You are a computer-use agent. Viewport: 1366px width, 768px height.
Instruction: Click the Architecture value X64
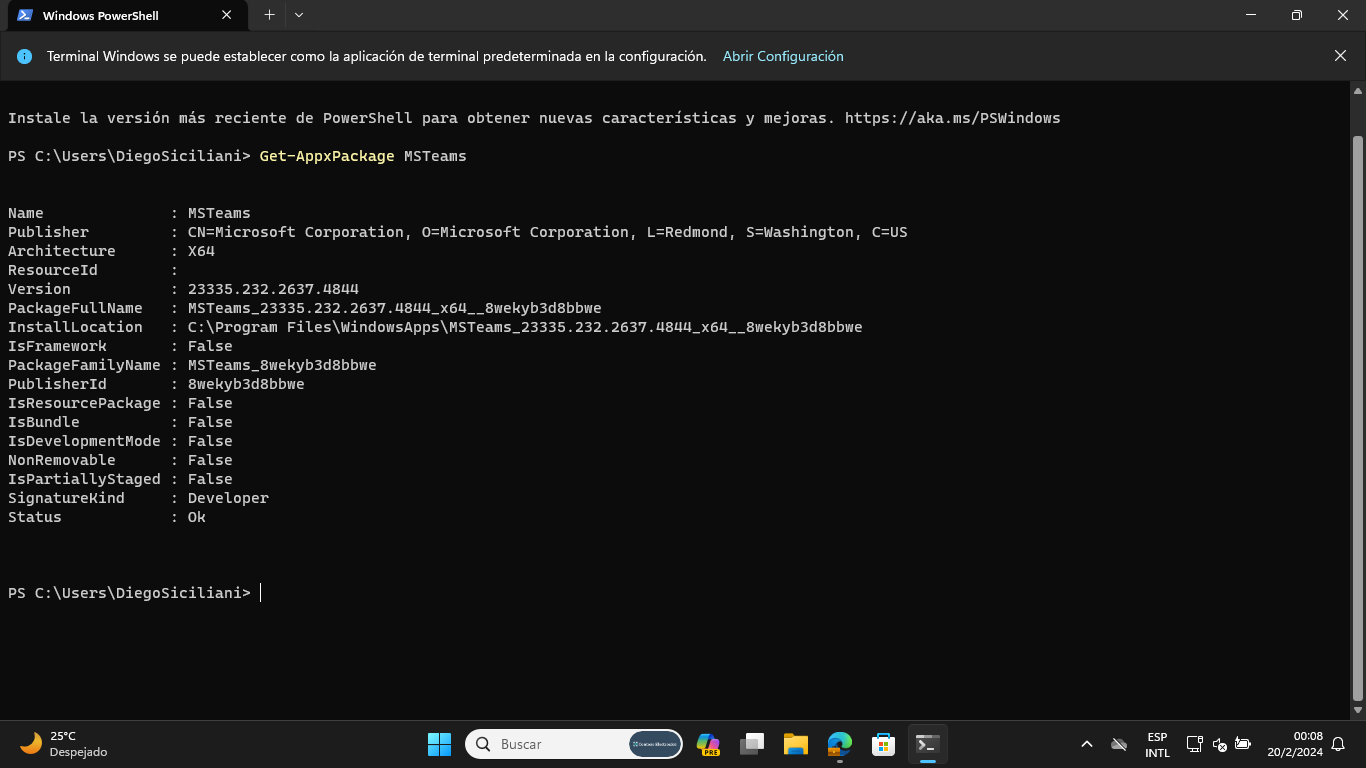pyautogui.click(x=201, y=251)
